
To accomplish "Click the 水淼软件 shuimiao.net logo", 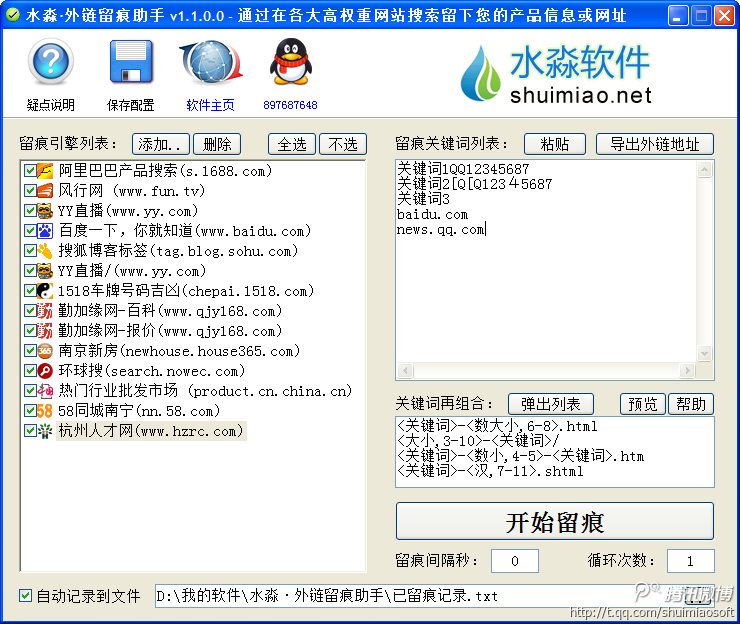I will pyautogui.click(x=556, y=74).
